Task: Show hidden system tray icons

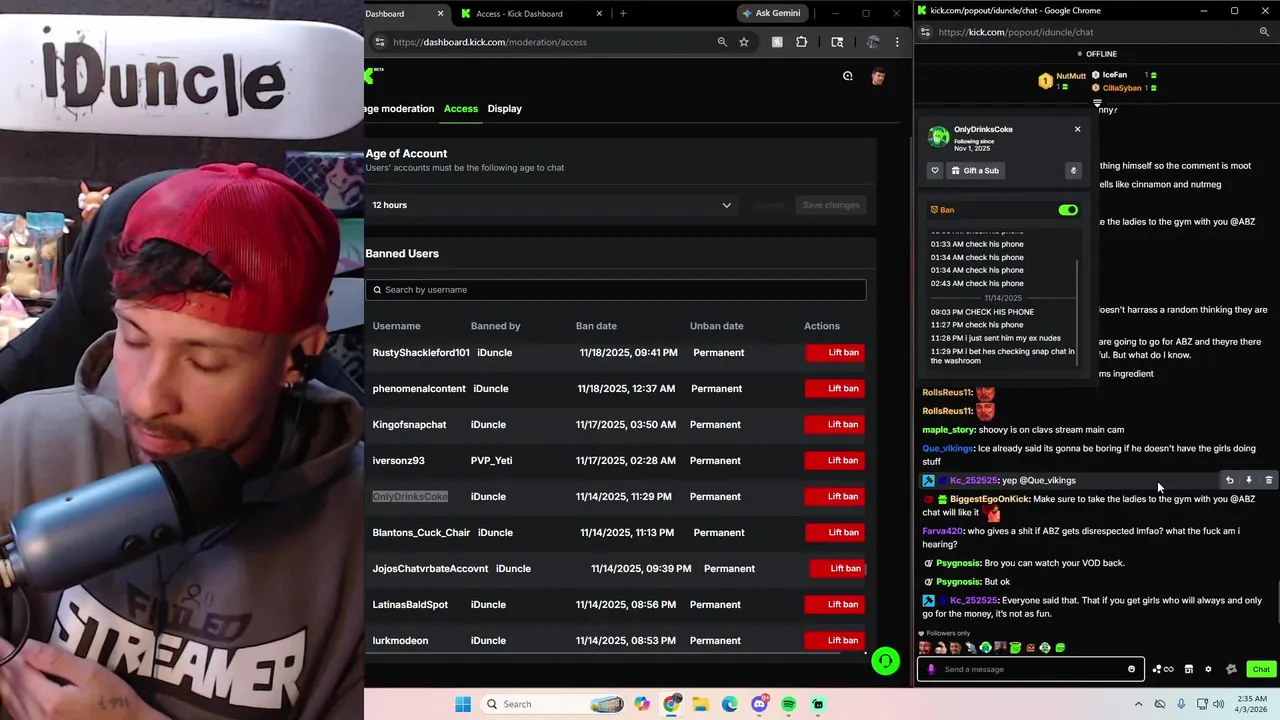Action: 1138,704
